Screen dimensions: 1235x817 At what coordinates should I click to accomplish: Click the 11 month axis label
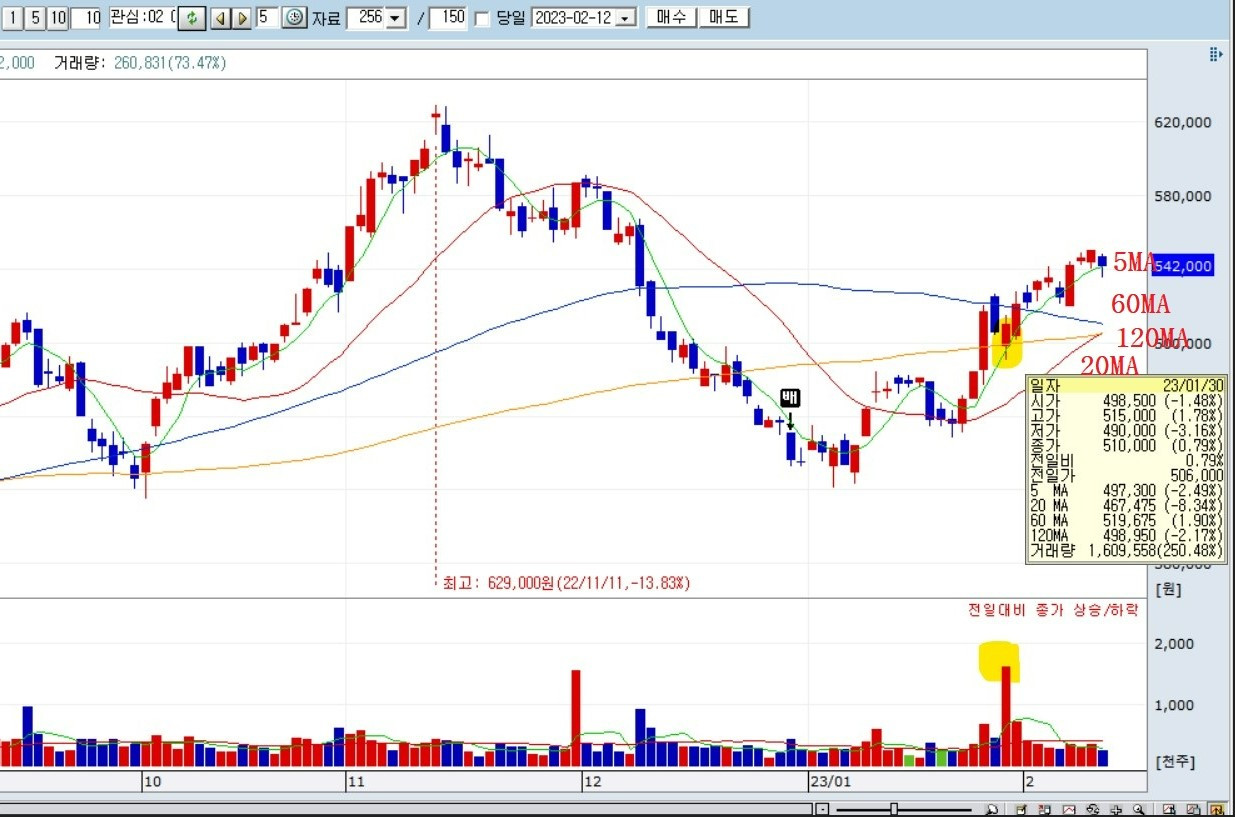pyautogui.click(x=354, y=782)
